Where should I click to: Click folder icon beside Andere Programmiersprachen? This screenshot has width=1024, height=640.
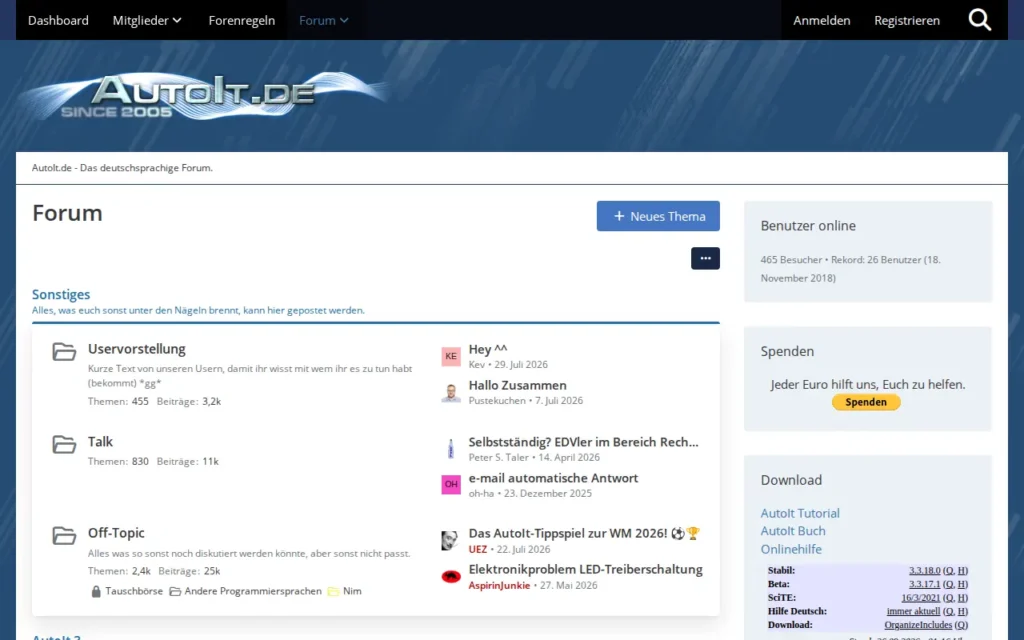pyautogui.click(x=175, y=591)
